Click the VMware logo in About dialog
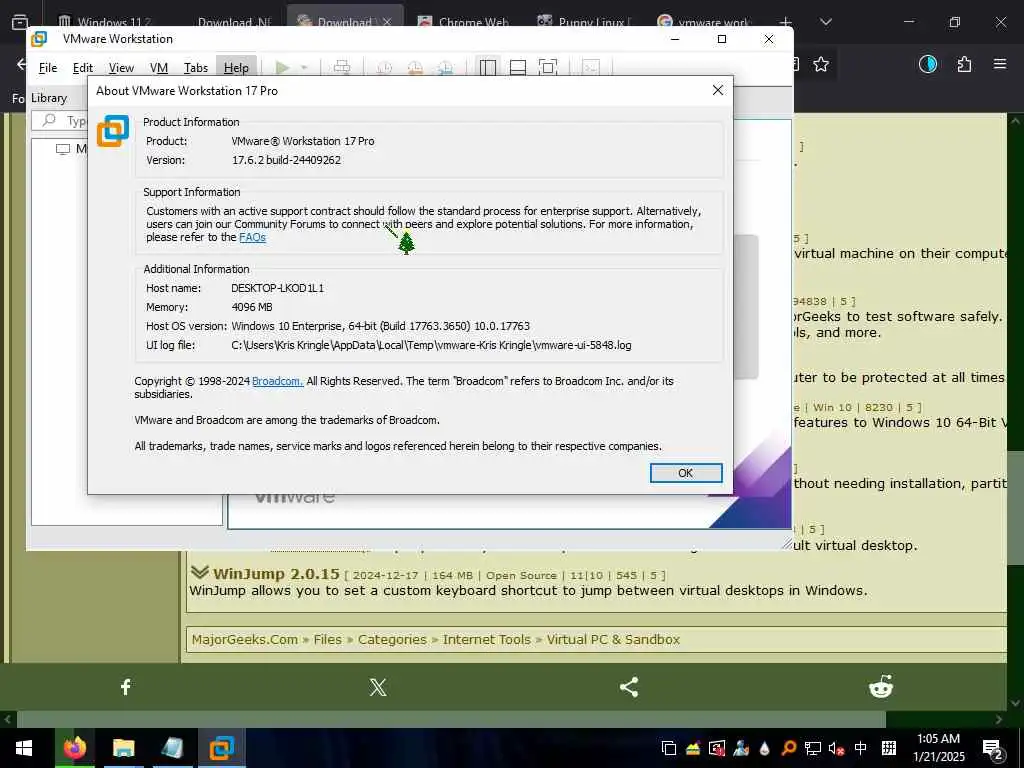Image resolution: width=1024 pixels, height=768 pixels. pyautogui.click(x=113, y=131)
